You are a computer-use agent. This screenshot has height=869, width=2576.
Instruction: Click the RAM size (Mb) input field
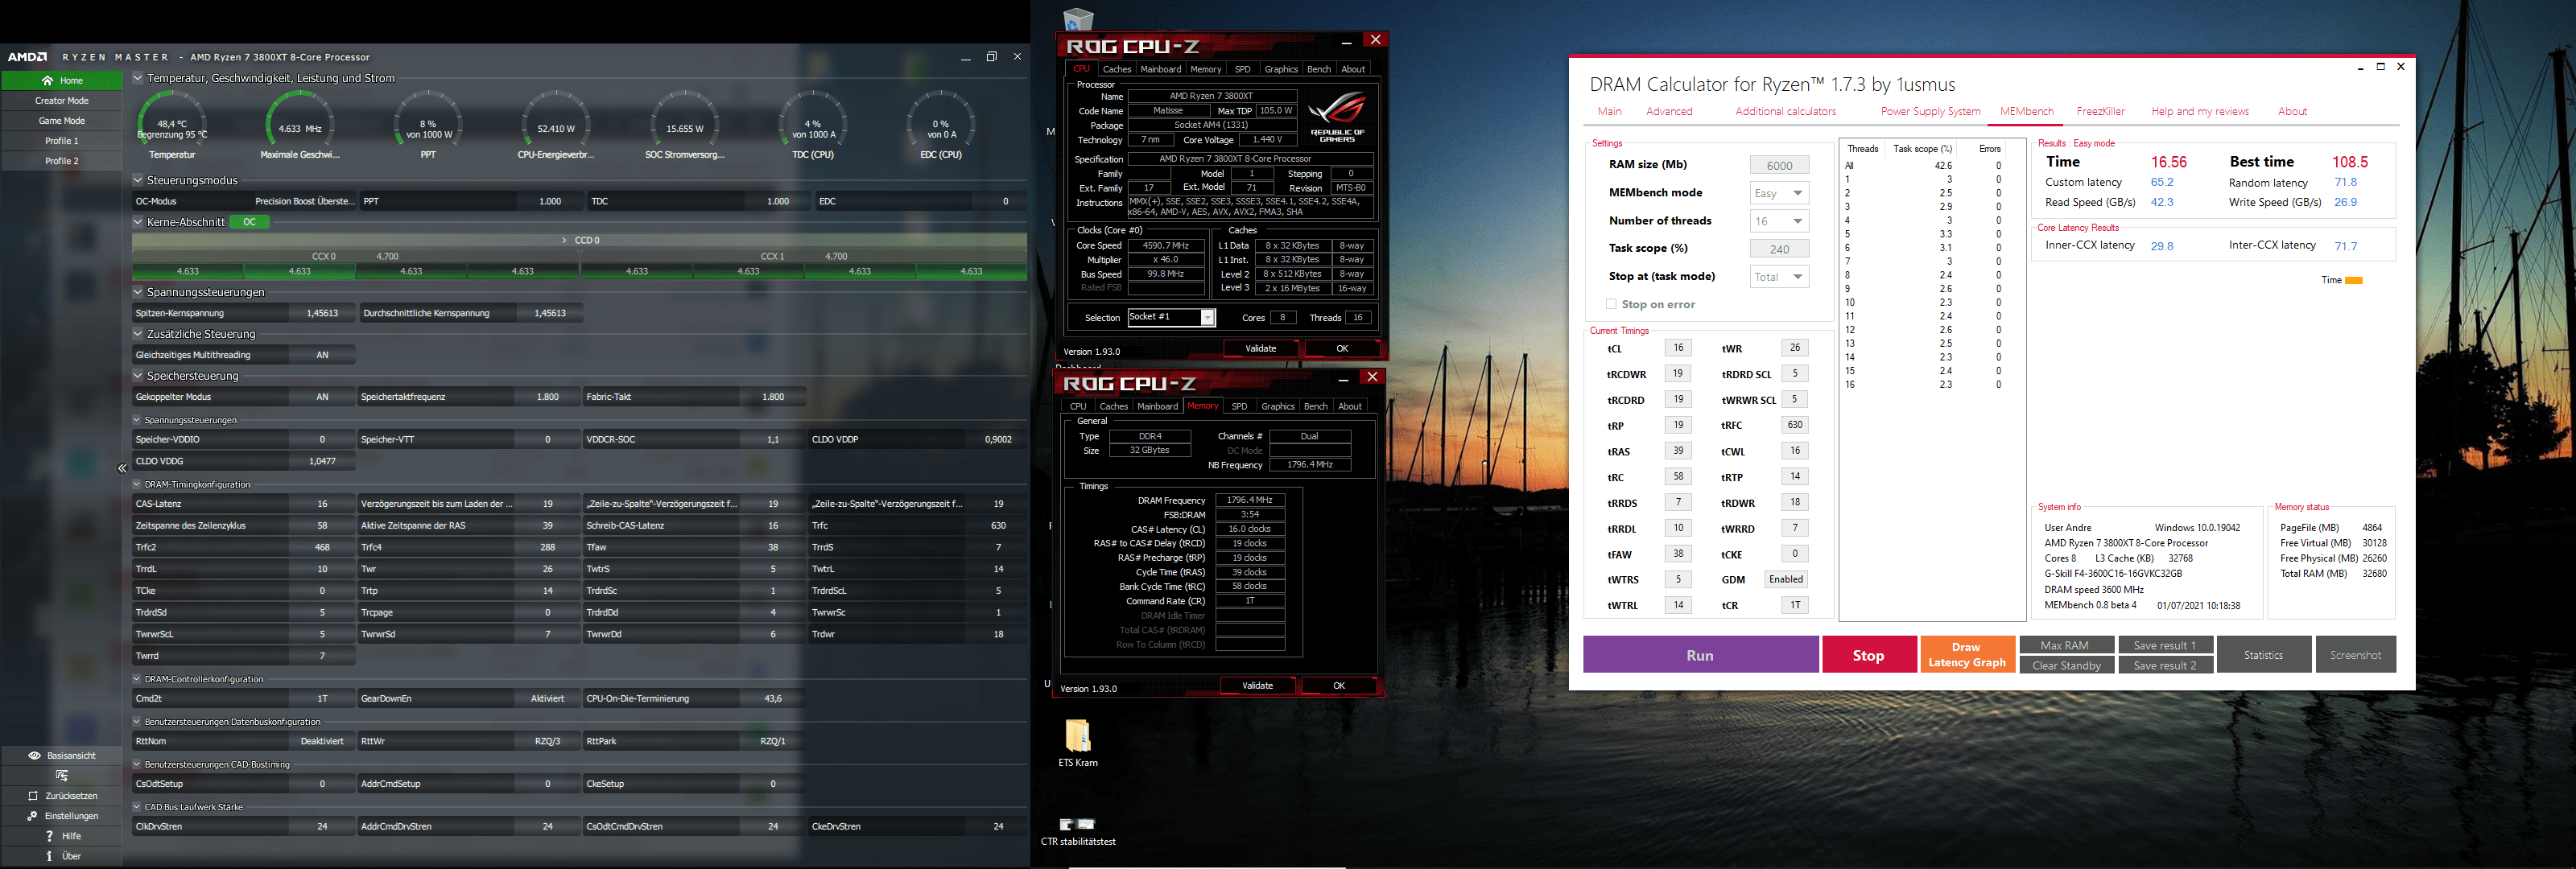[1779, 166]
